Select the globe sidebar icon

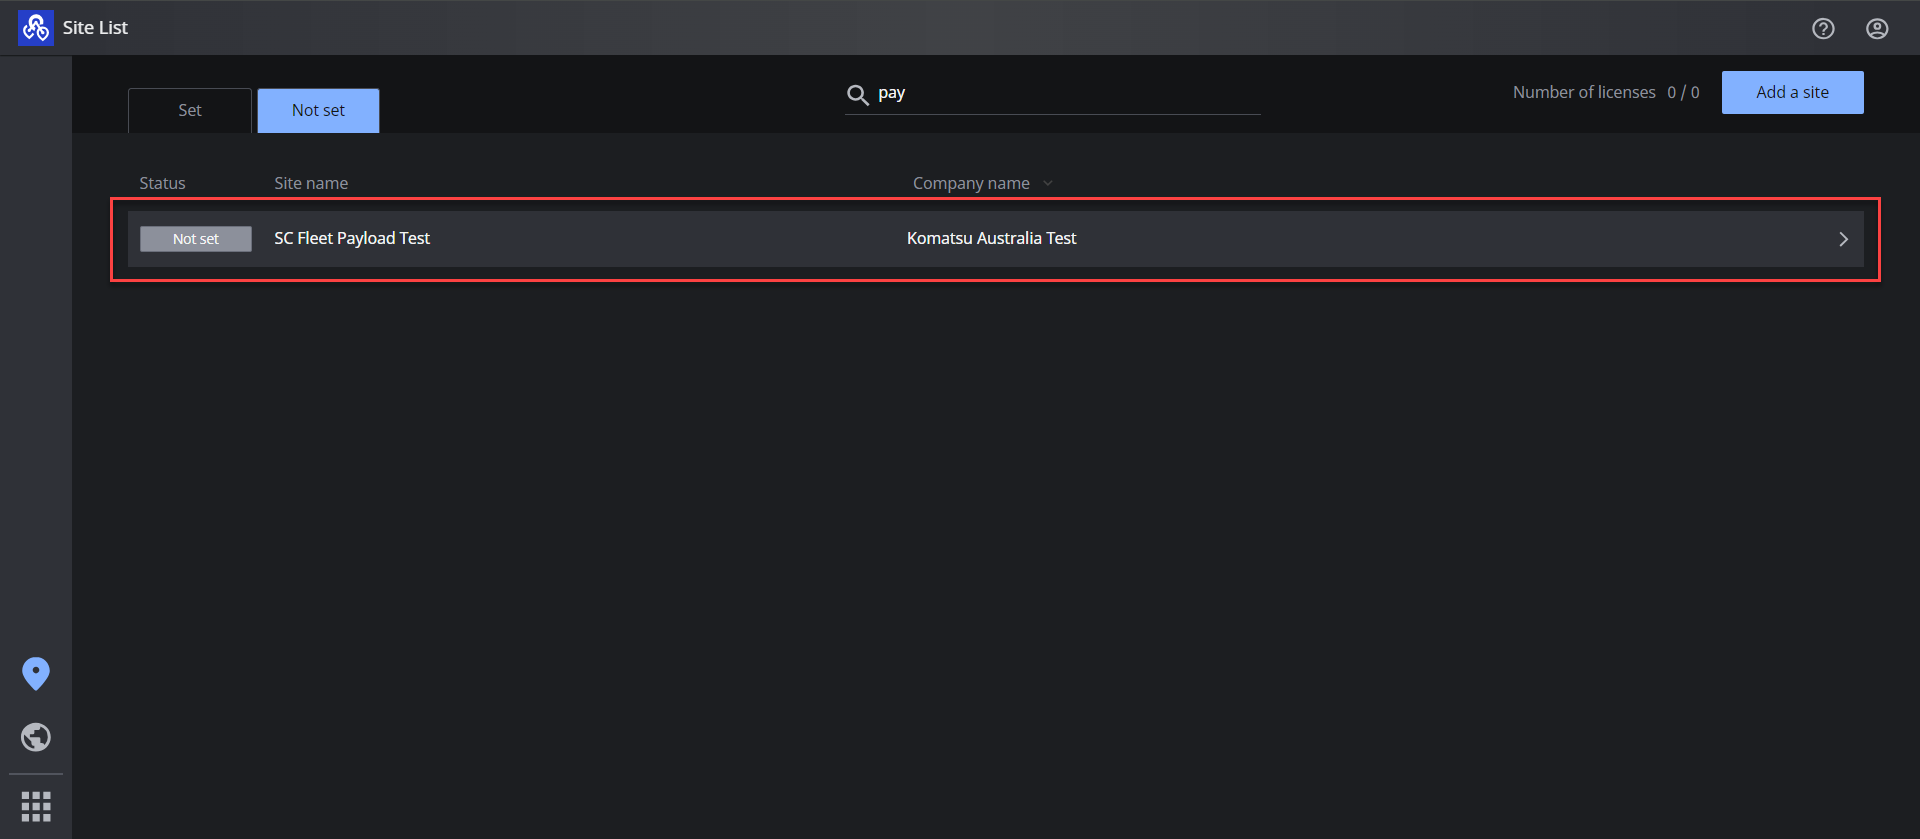tap(36, 737)
